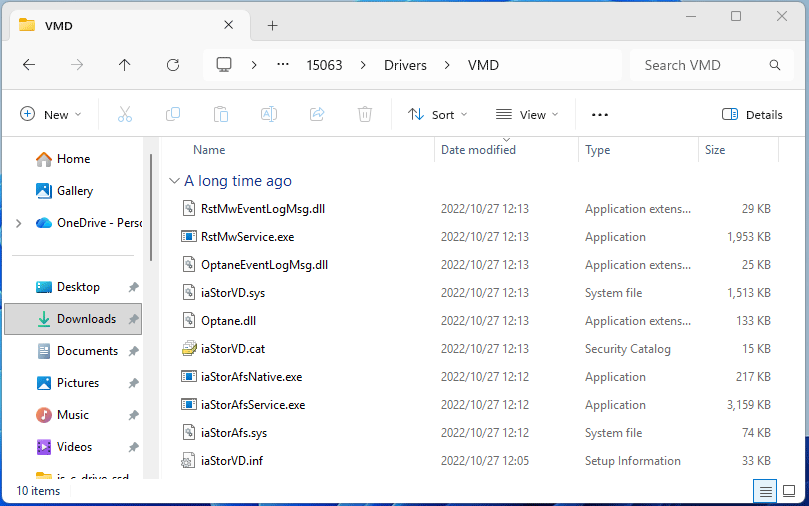The height and width of the screenshot is (506, 809).
Task: Expand the chevron after the PC icon
Action: pyautogui.click(x=254, y=65)
